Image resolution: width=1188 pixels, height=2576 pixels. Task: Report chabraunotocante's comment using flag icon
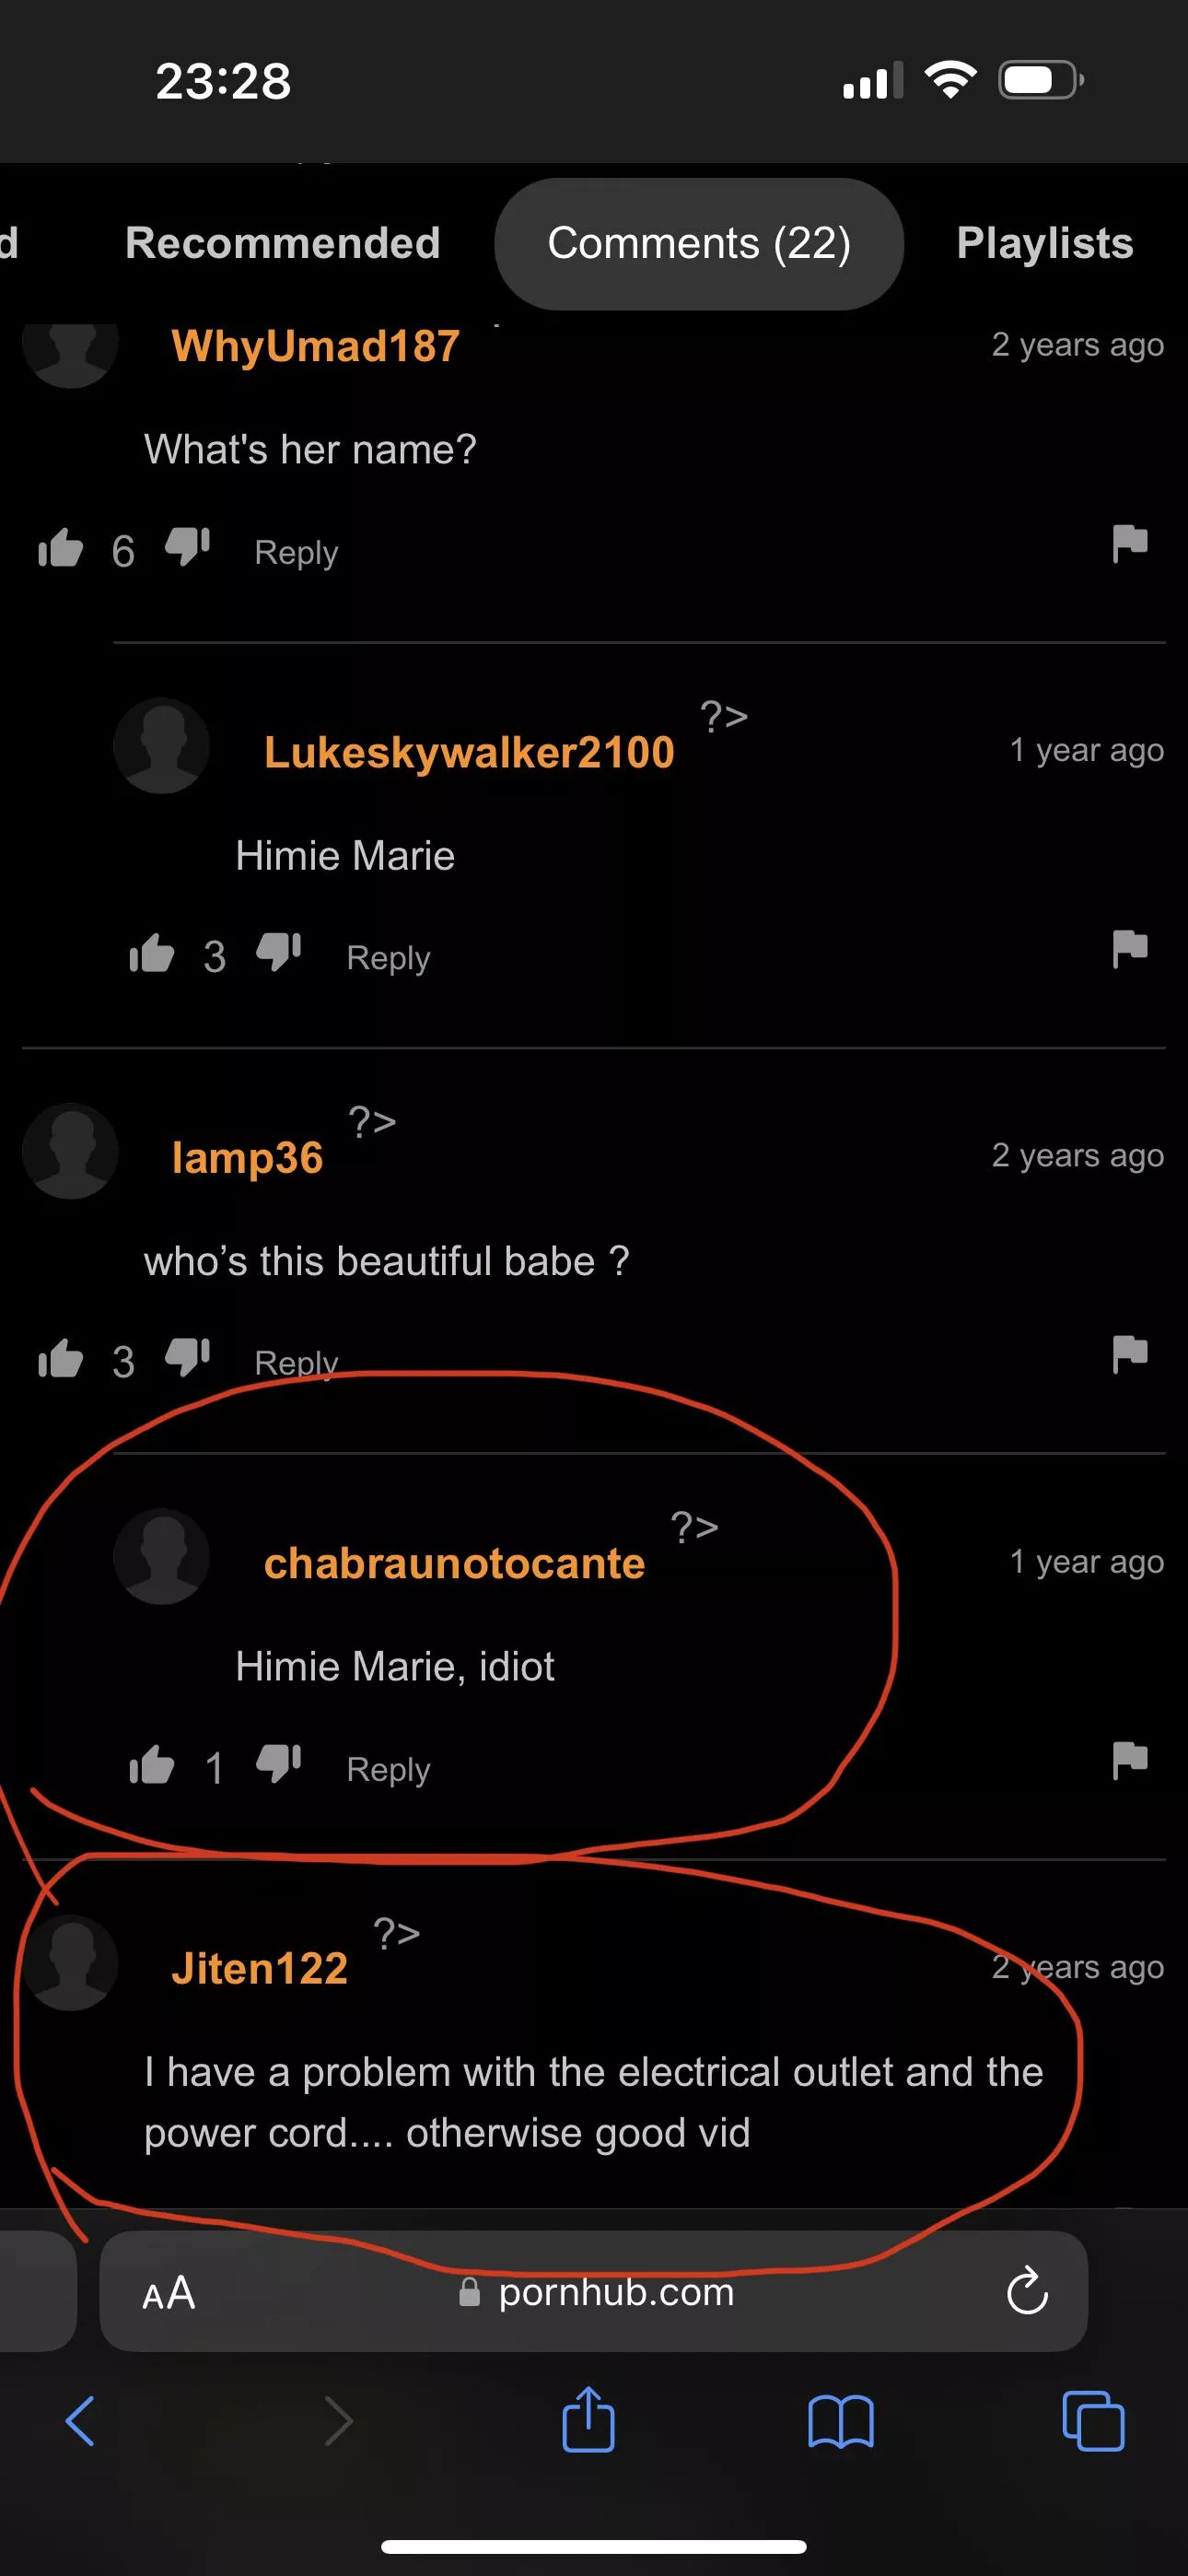1130,1760
